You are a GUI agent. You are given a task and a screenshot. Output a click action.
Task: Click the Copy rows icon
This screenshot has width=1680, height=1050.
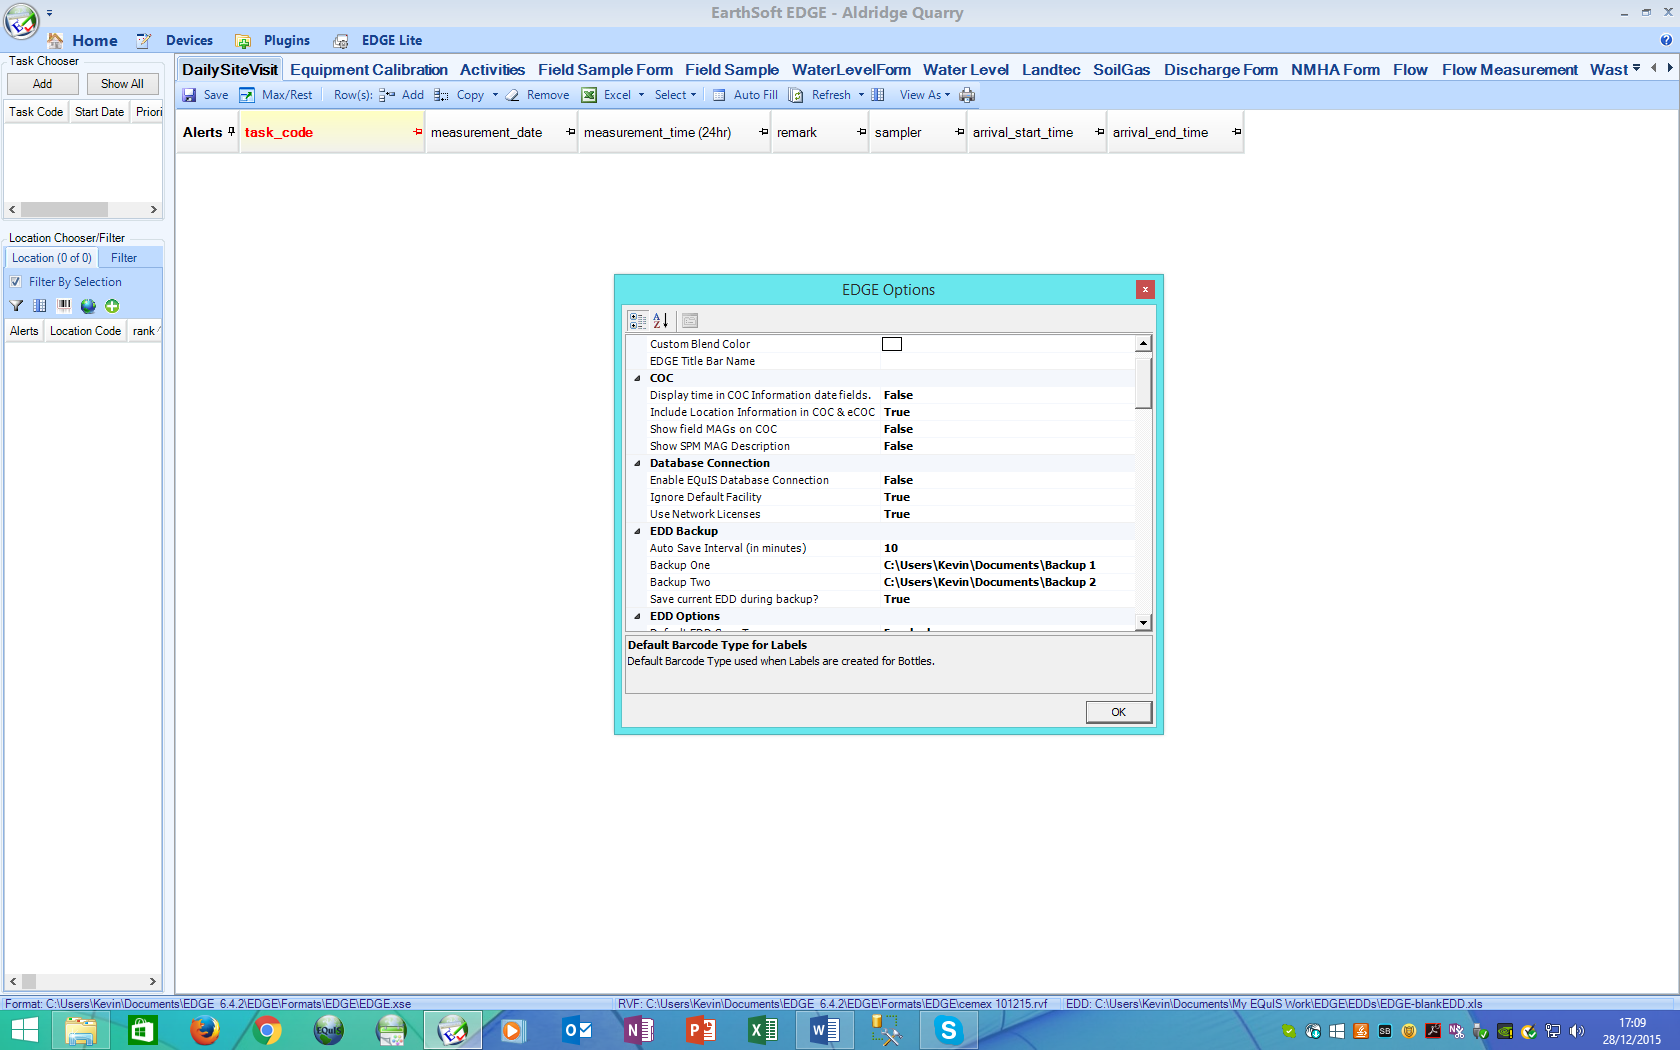pos(441,95)
